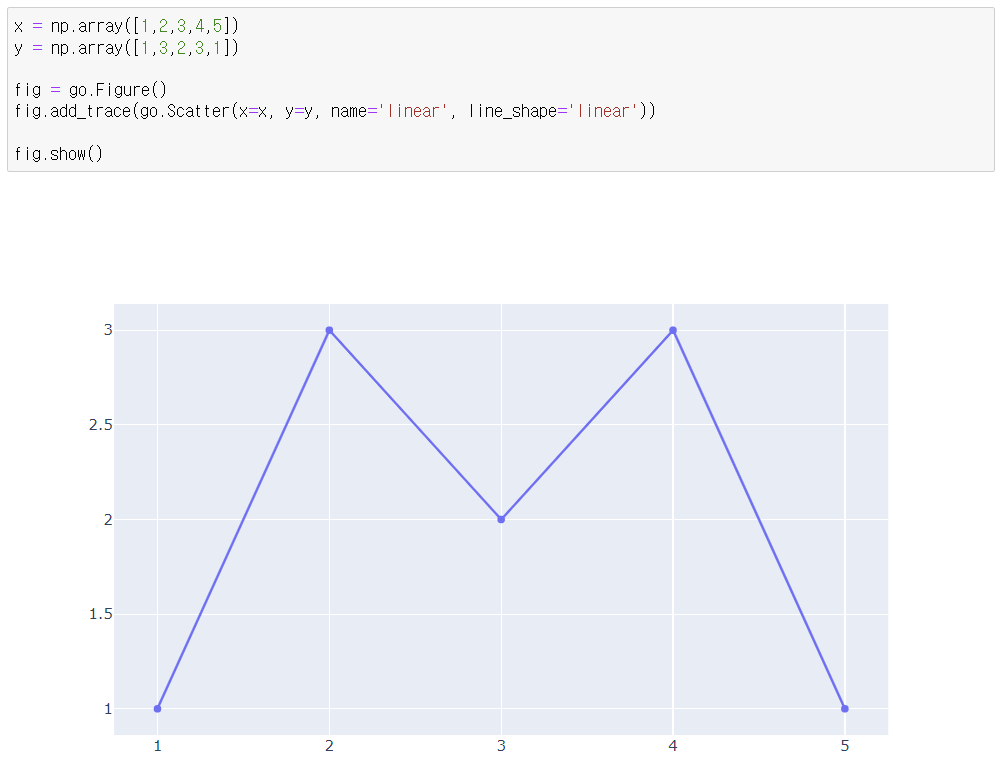Click the x = np.array code line
Viewport: 1002px width, 777px height.
tap(127, 26)
